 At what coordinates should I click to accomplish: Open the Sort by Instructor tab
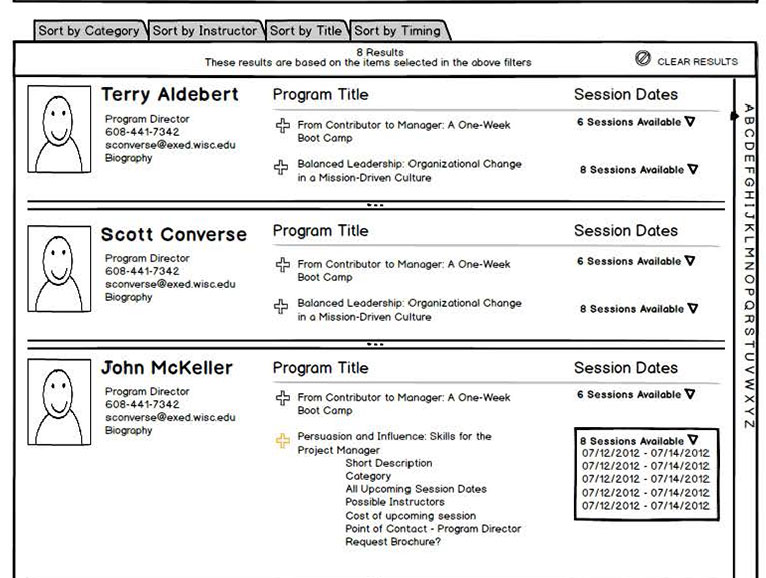coord(205,31)
